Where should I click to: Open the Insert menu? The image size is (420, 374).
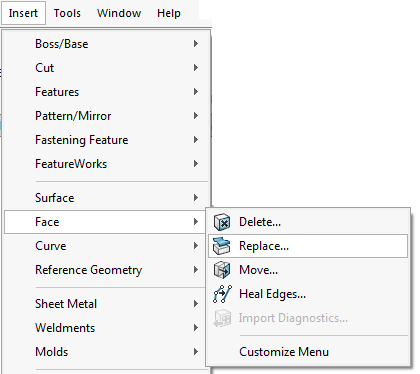[23, 13]
